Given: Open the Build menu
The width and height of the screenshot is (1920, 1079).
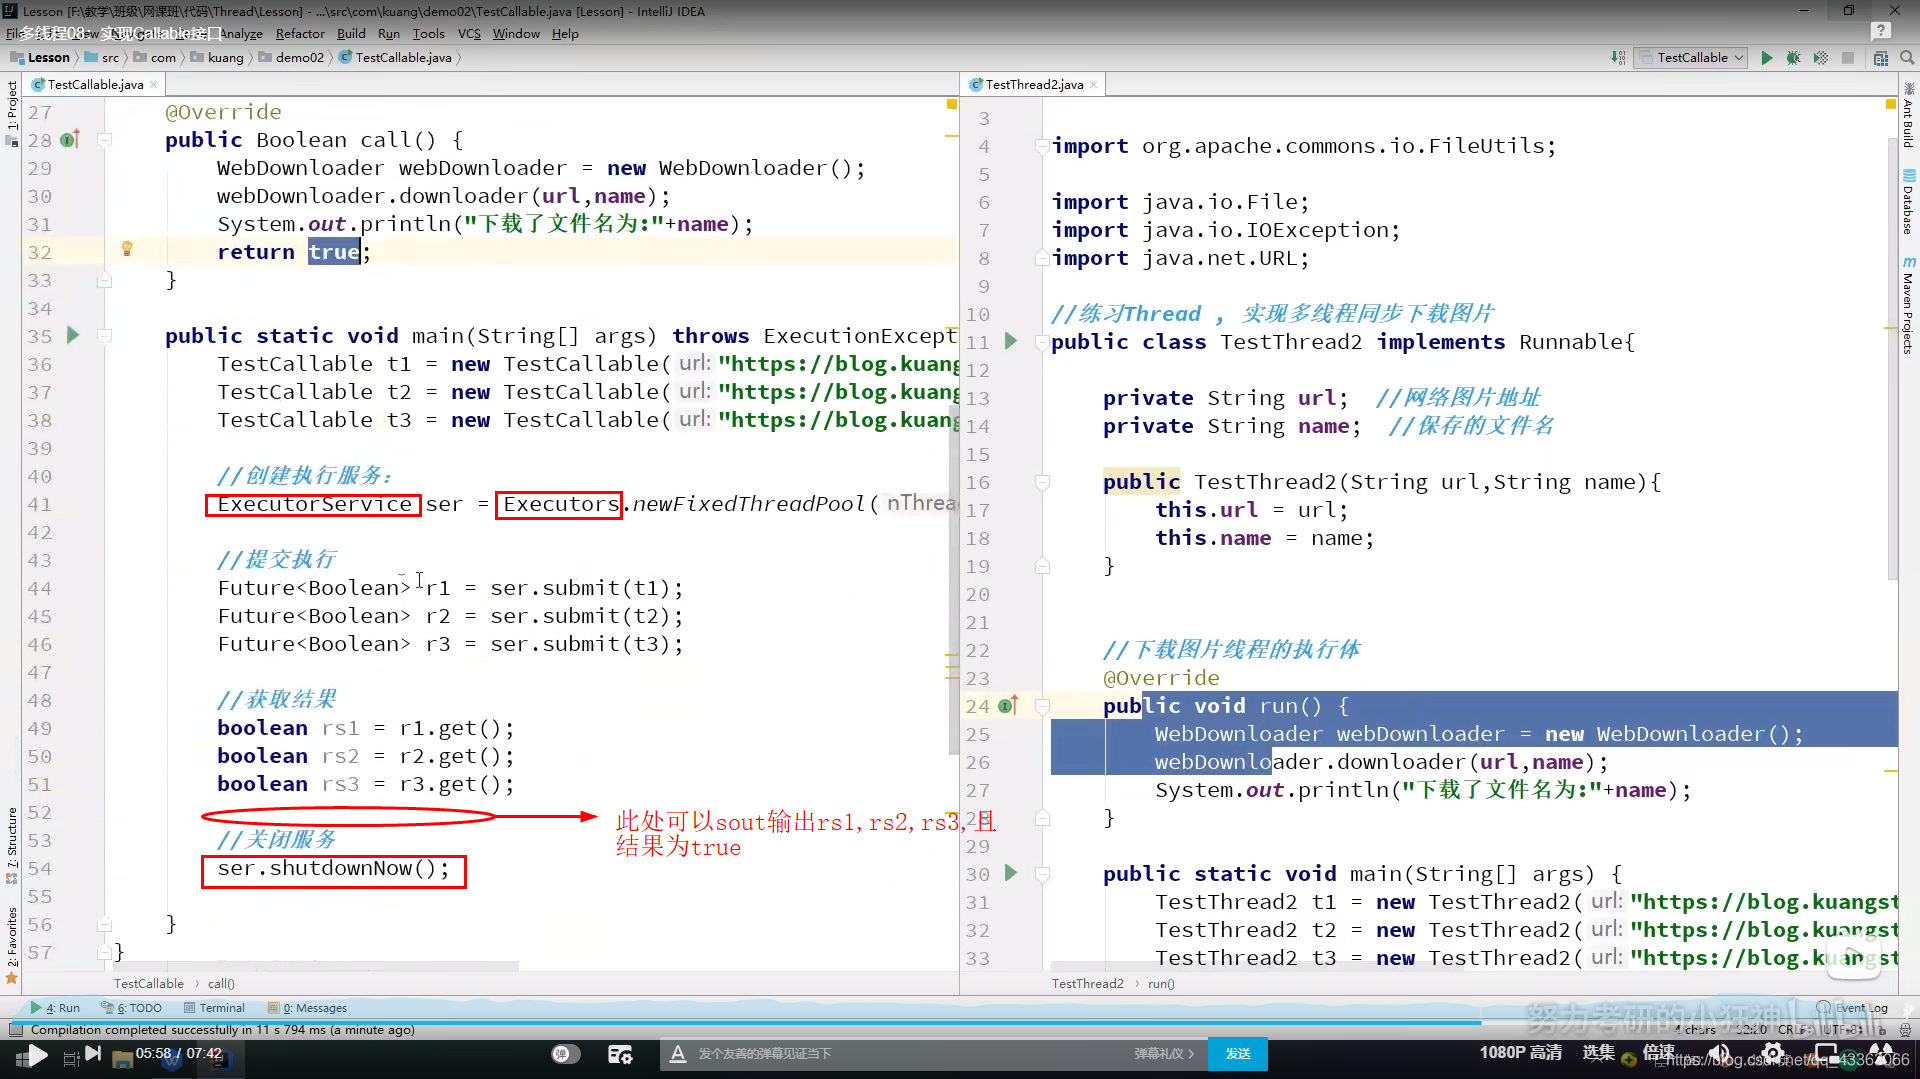Looking at the screenshot, I should (351, 34).
